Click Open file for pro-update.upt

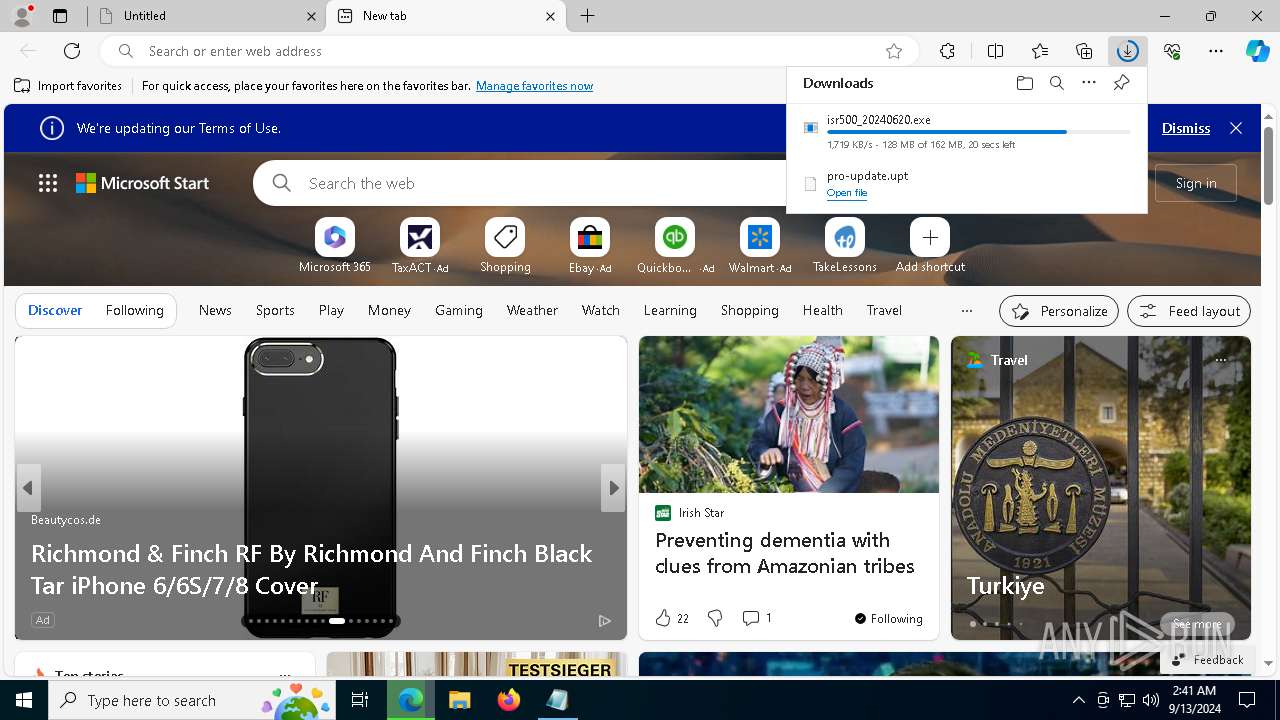847,193
